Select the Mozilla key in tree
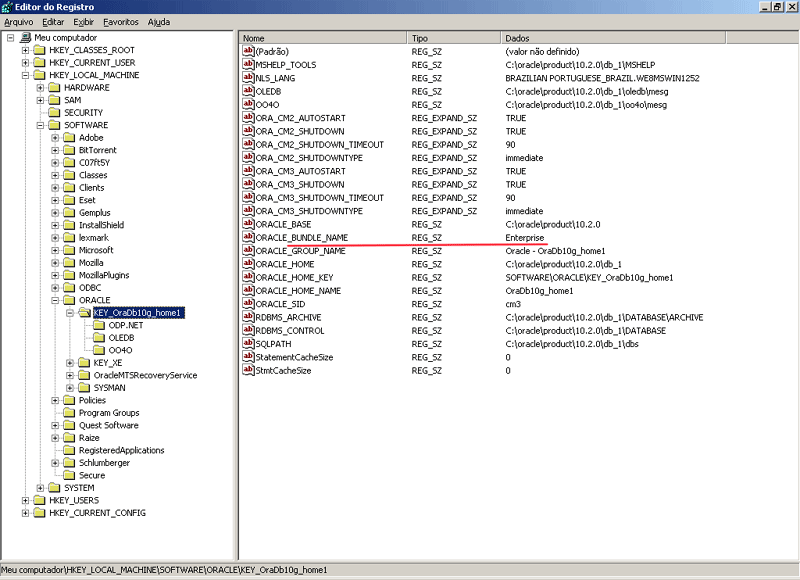800x580 pixels. tap(91, 263)
